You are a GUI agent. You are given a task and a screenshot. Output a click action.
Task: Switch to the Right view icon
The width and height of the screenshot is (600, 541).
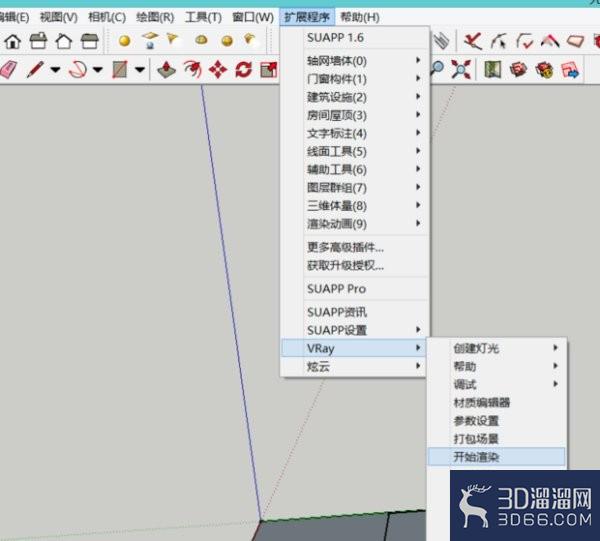[90, 41]
